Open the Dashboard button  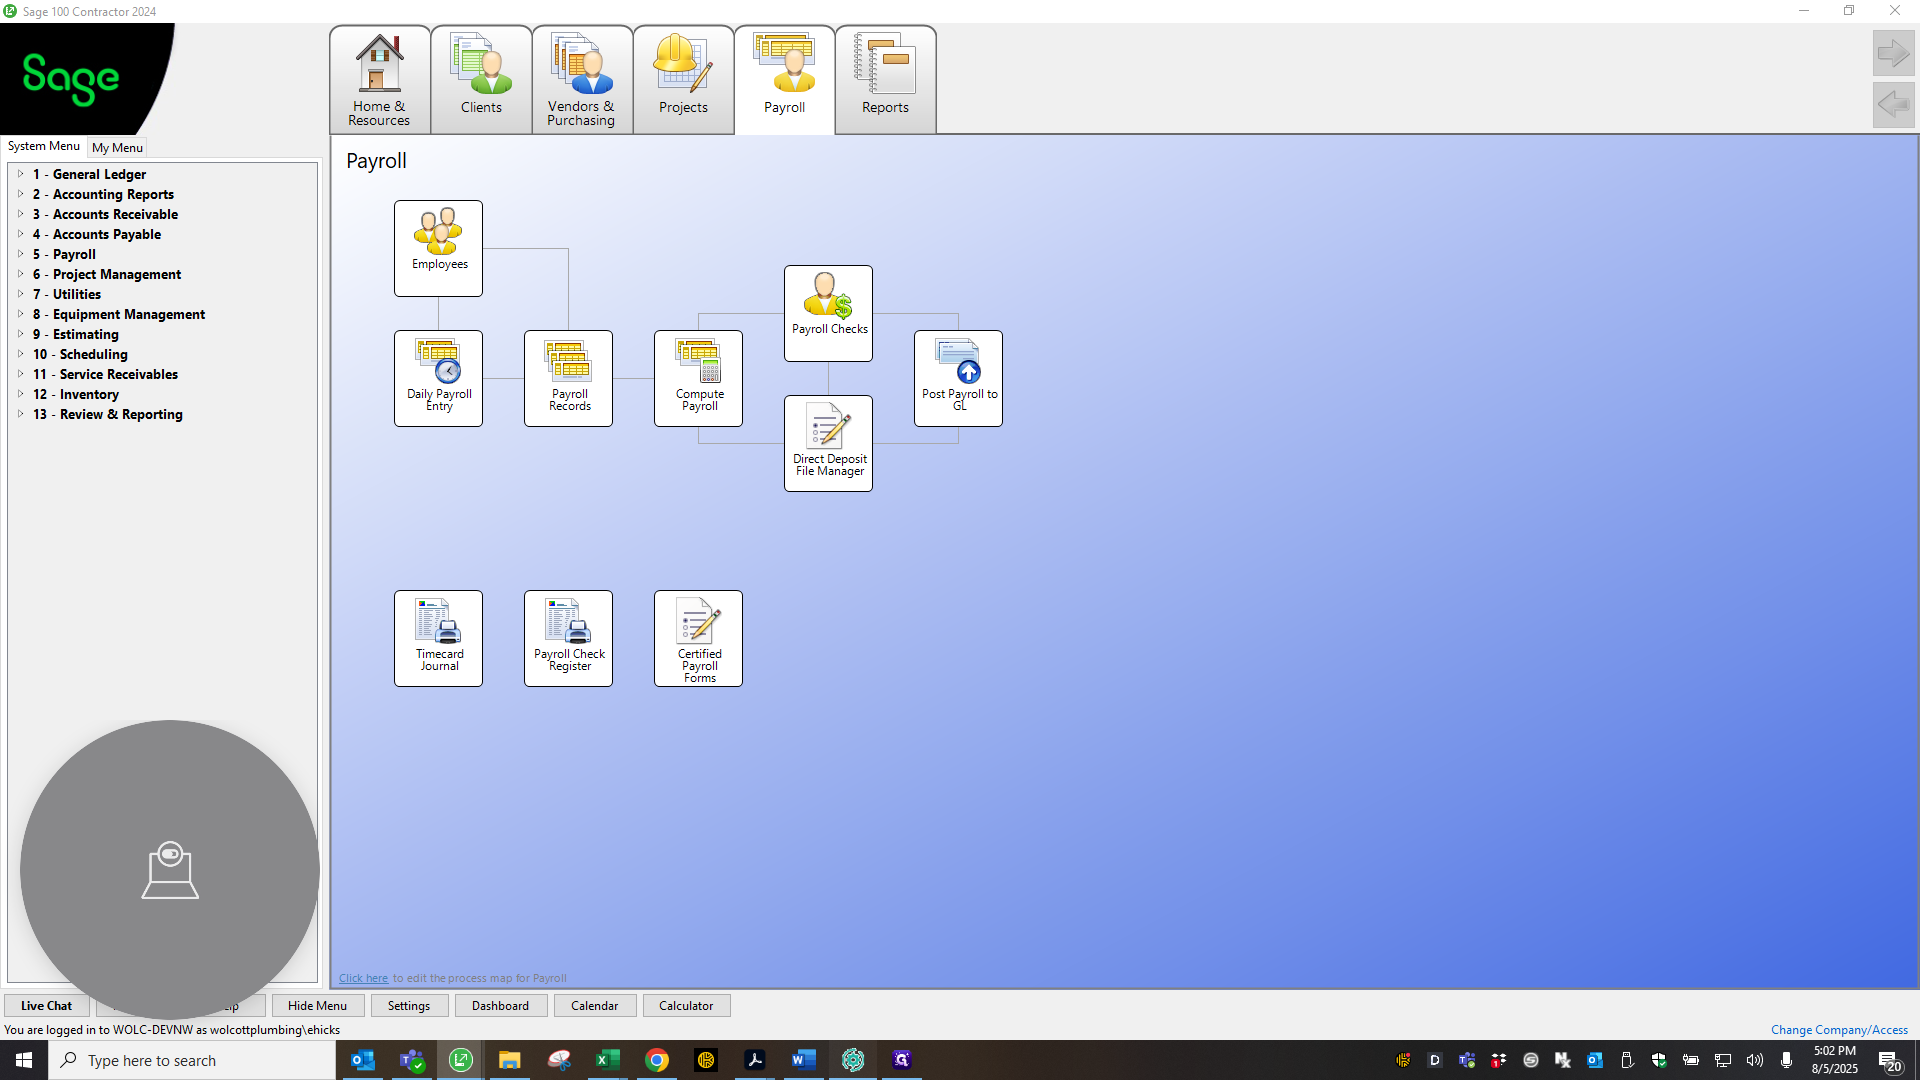(500, 1006)
